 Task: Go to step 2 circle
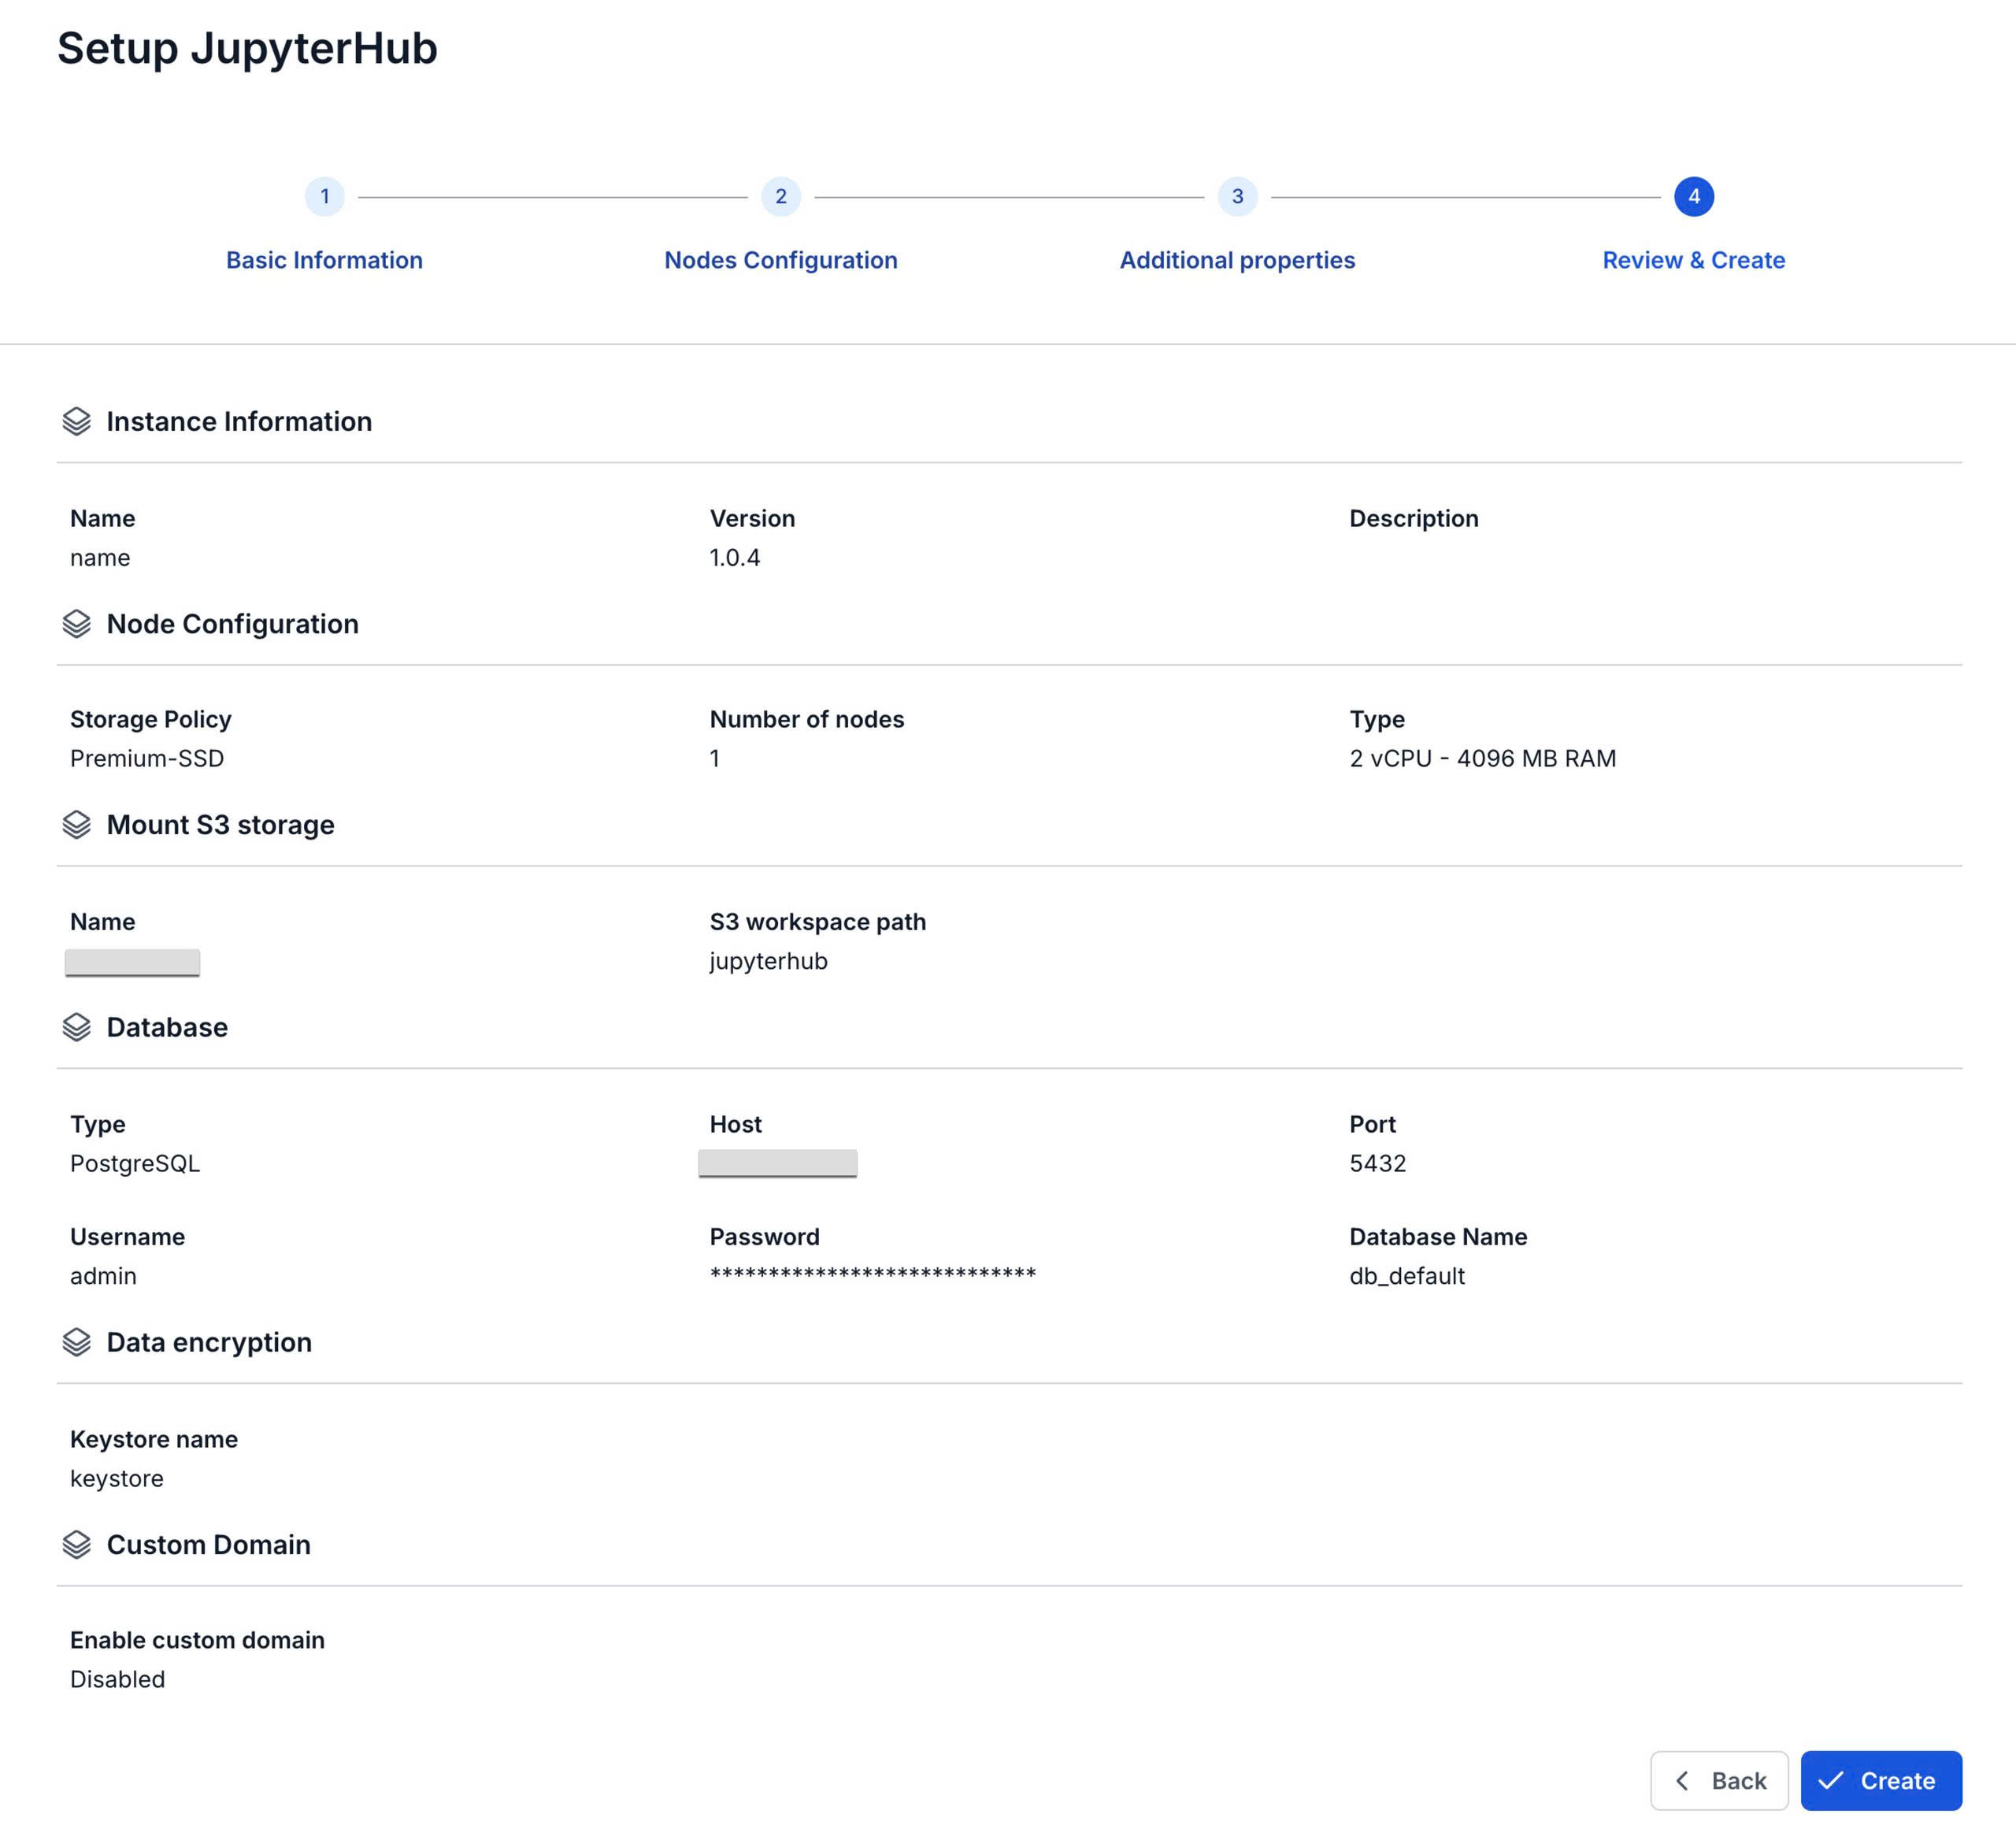pyautogui.click(x=781, y=197)
